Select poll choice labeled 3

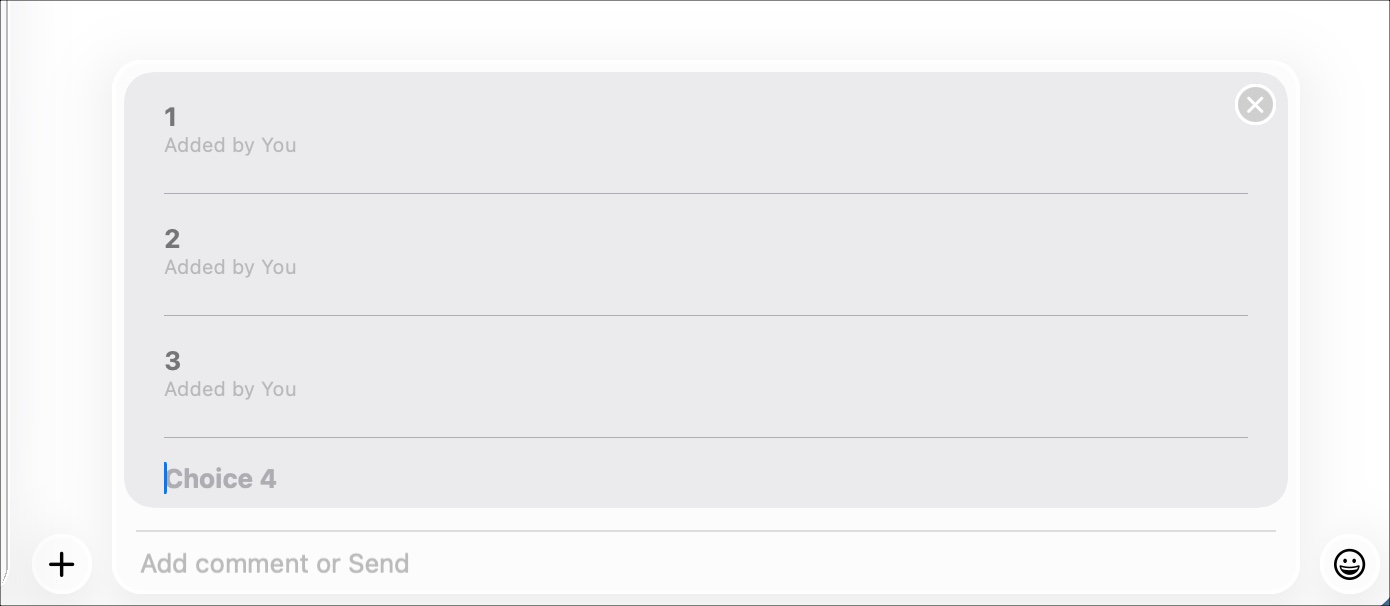(x=172, y=361)
